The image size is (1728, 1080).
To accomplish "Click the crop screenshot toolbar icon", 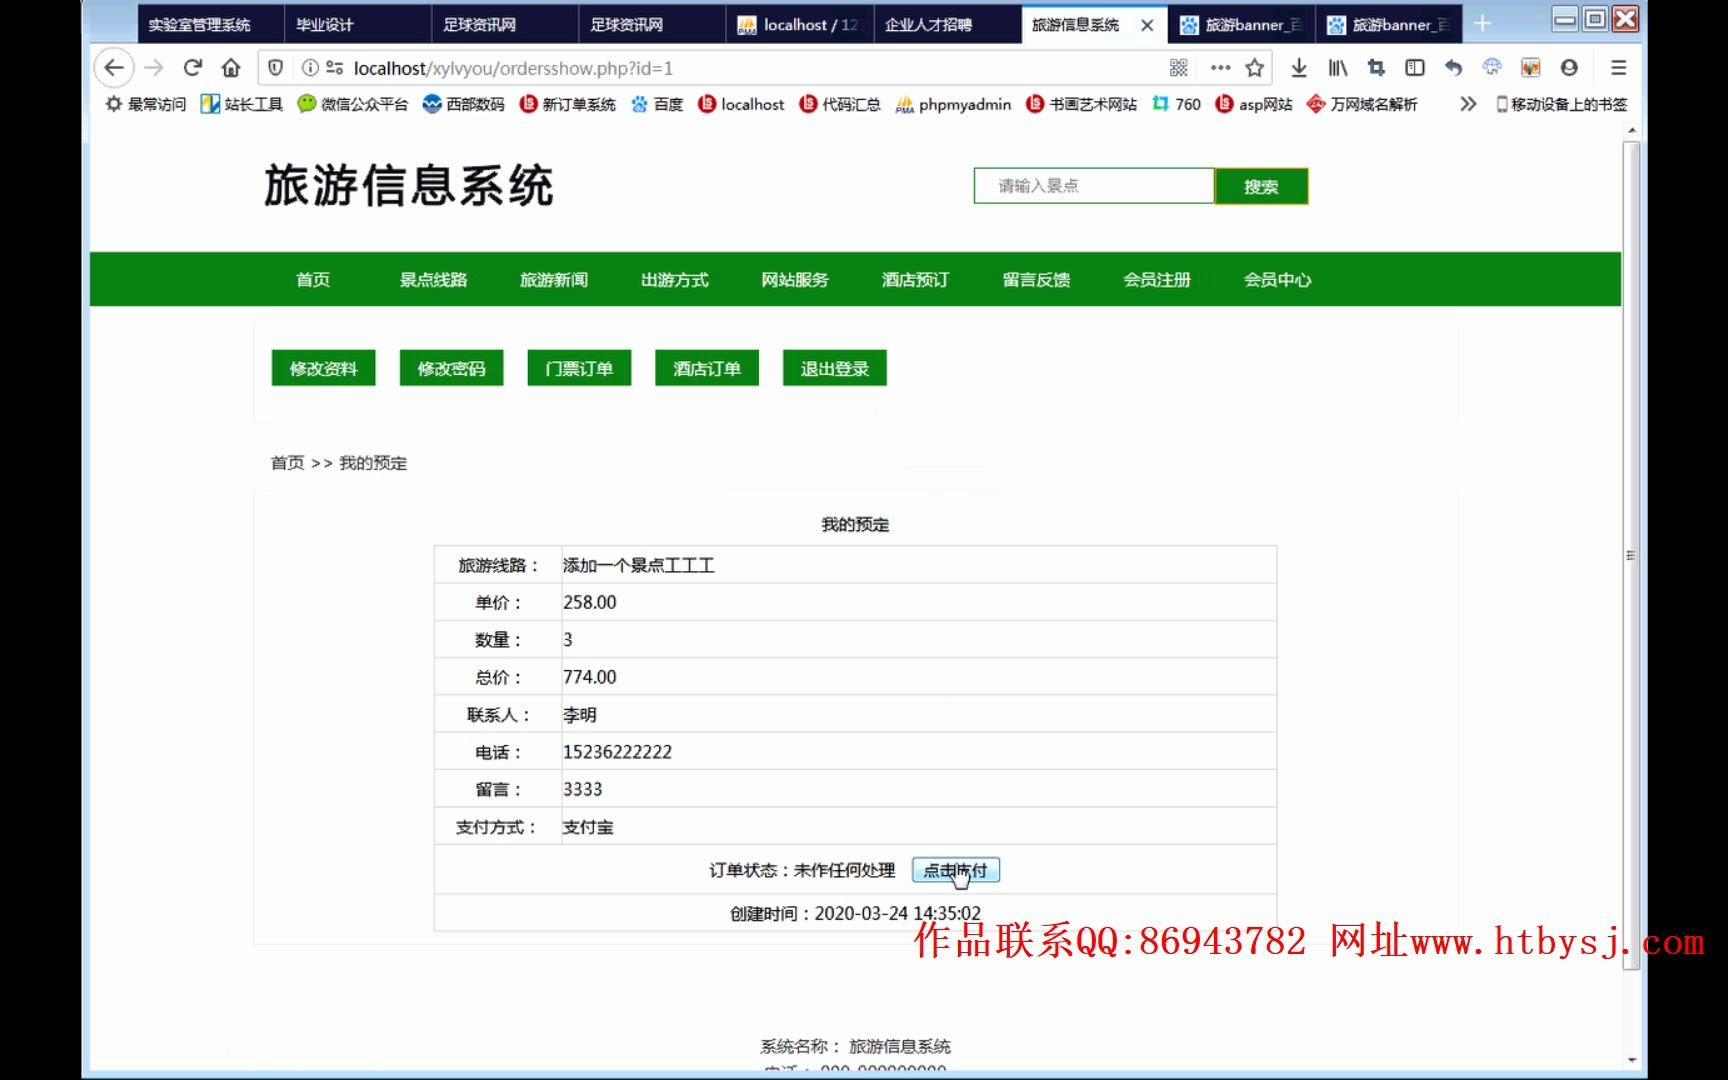I will (1376, 68).
